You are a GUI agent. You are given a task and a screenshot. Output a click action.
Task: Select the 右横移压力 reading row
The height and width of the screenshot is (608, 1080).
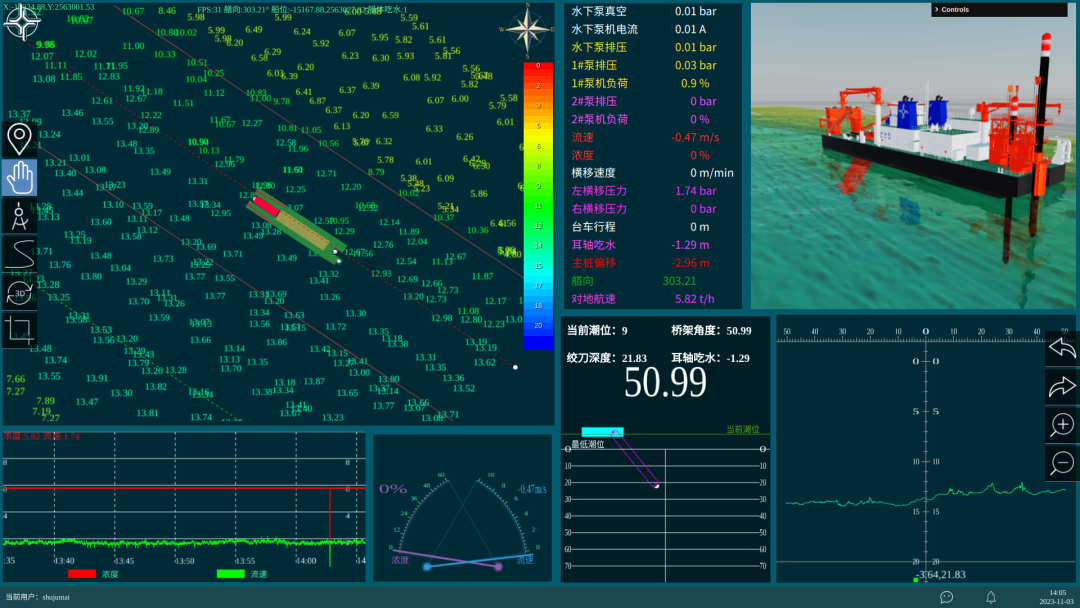point(652,209)
